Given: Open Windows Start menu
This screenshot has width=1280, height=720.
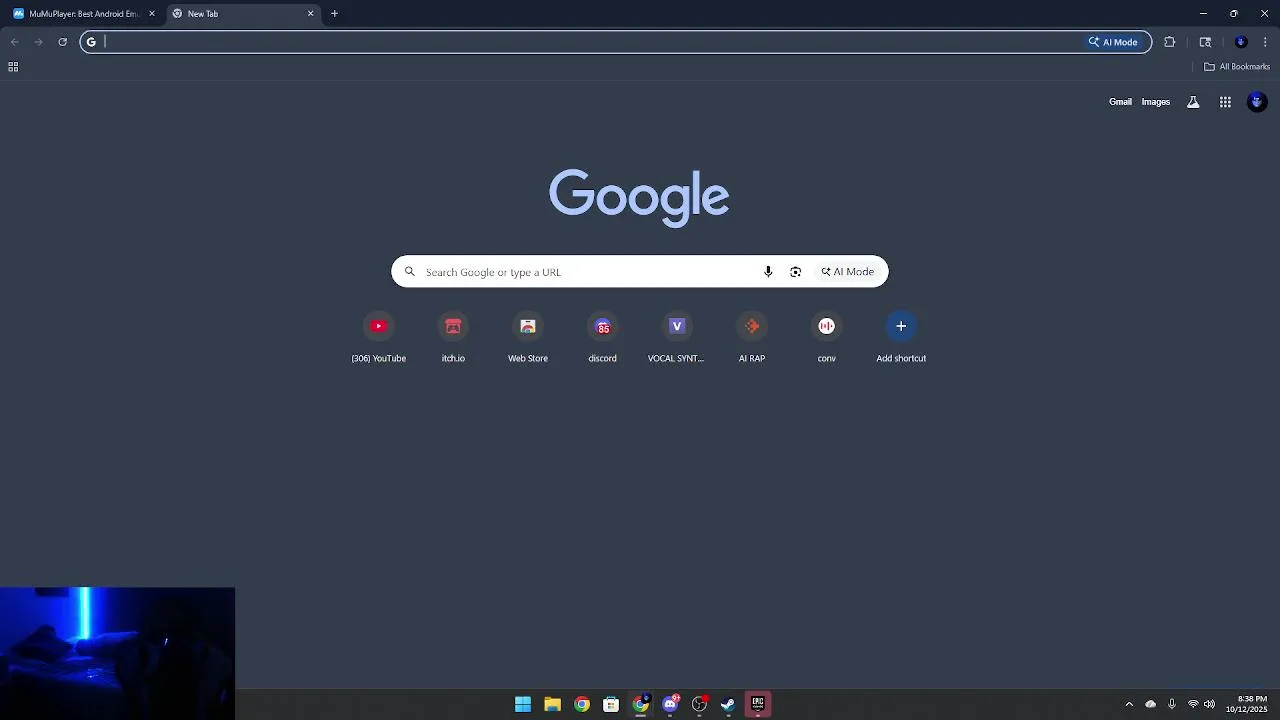Looking at the screenshot, I should pyautogui.click(x=523, y=704).
